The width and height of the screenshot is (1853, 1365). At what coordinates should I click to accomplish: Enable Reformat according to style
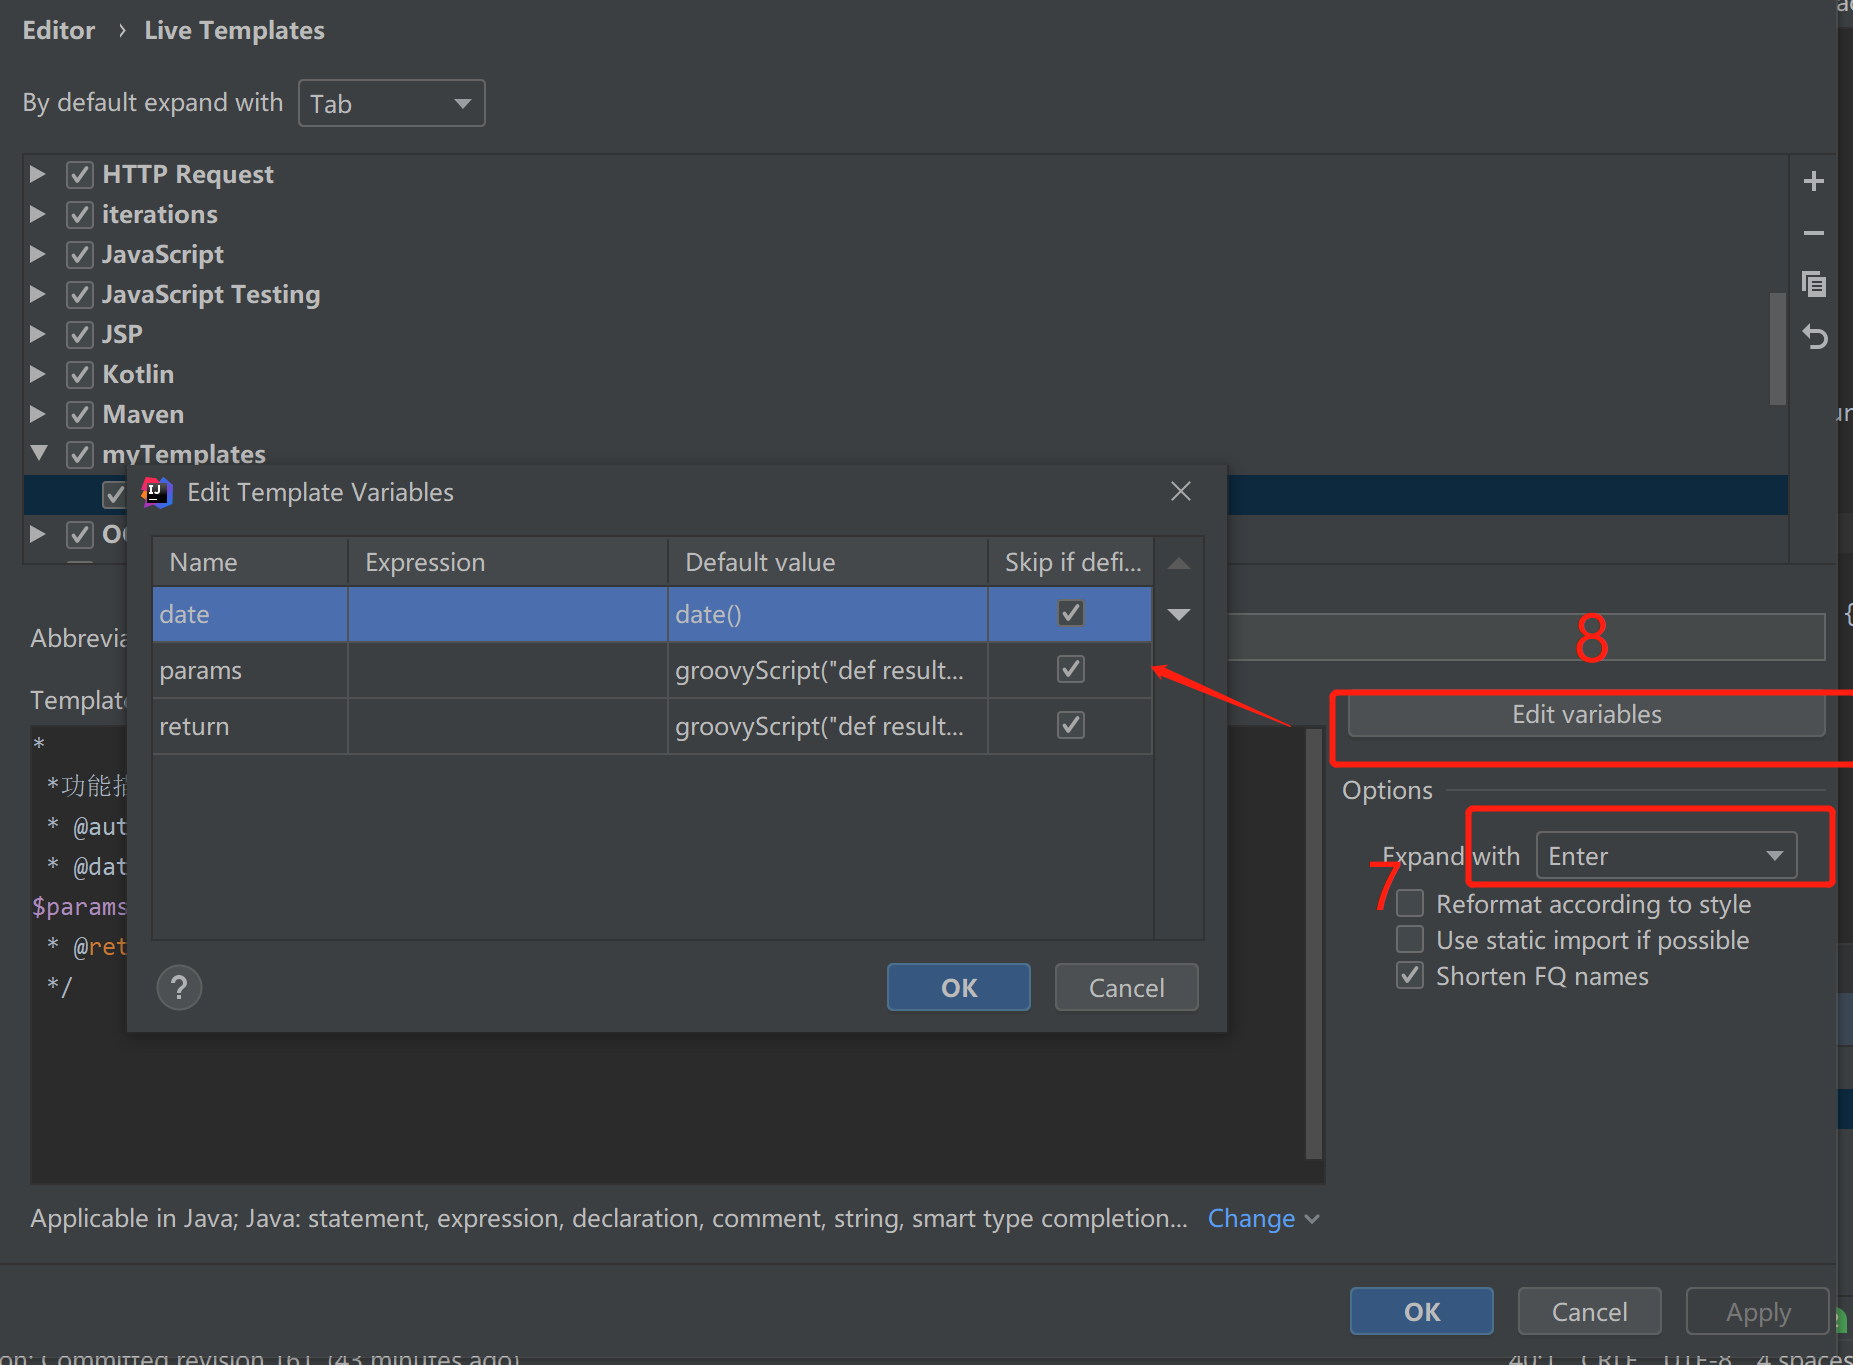click(1410, 903)
